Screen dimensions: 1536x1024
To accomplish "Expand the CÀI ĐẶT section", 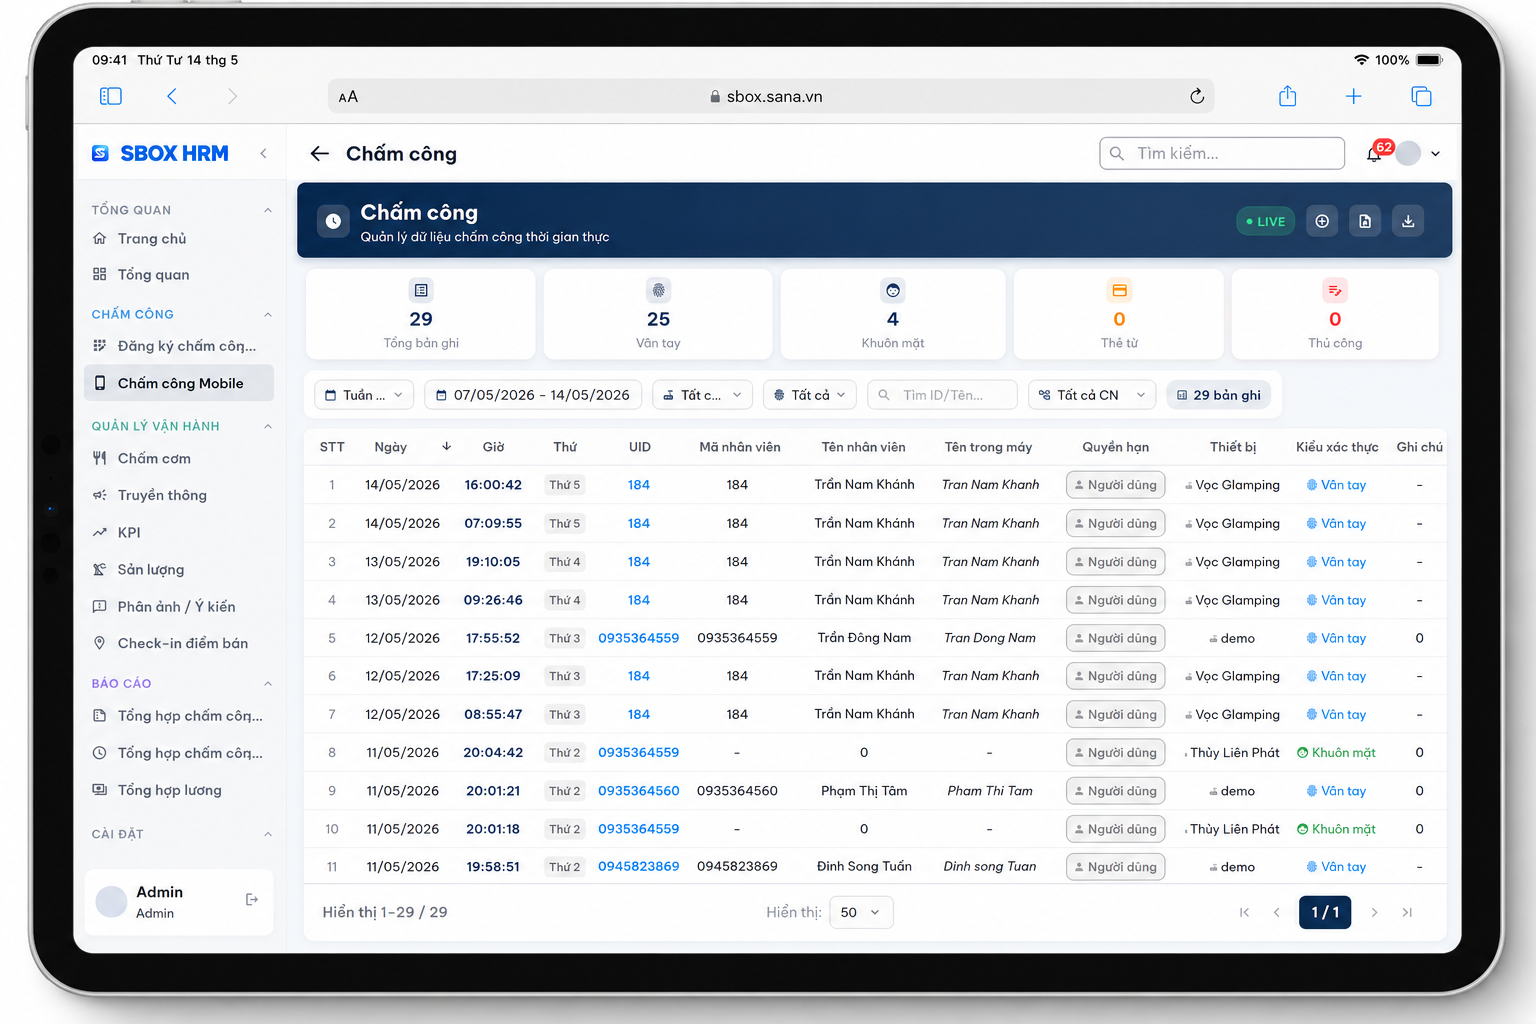I will pos(267,834).
